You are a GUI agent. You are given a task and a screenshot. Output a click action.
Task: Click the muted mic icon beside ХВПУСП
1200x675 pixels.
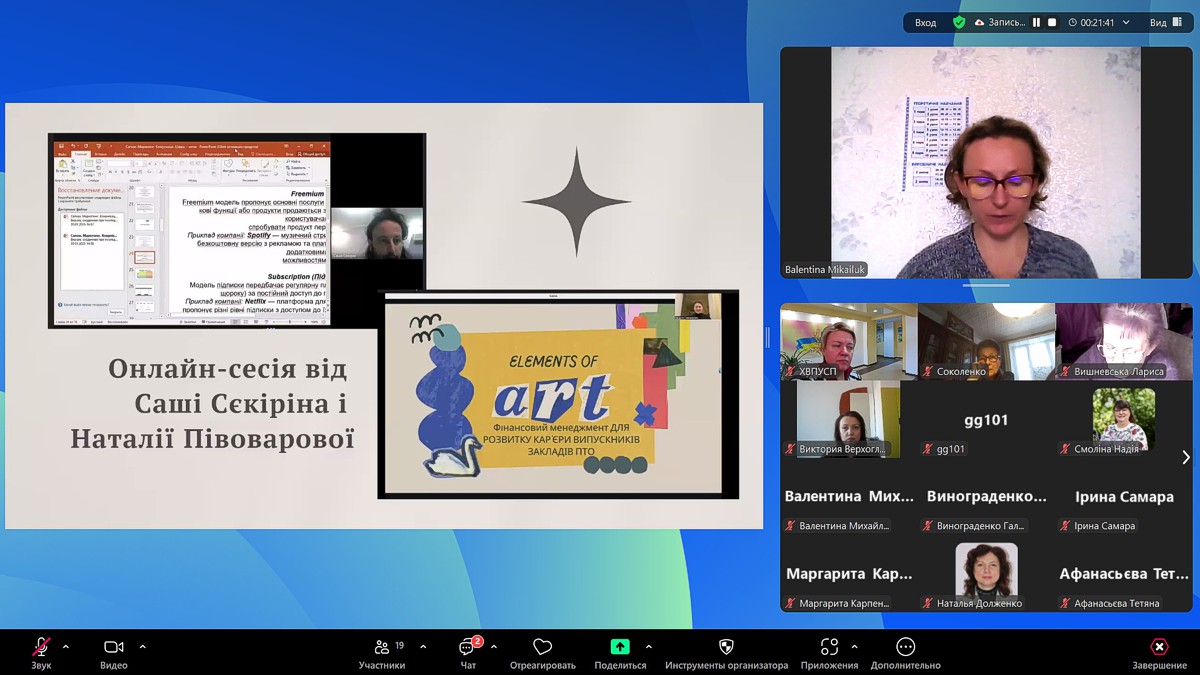coord(790,371)
